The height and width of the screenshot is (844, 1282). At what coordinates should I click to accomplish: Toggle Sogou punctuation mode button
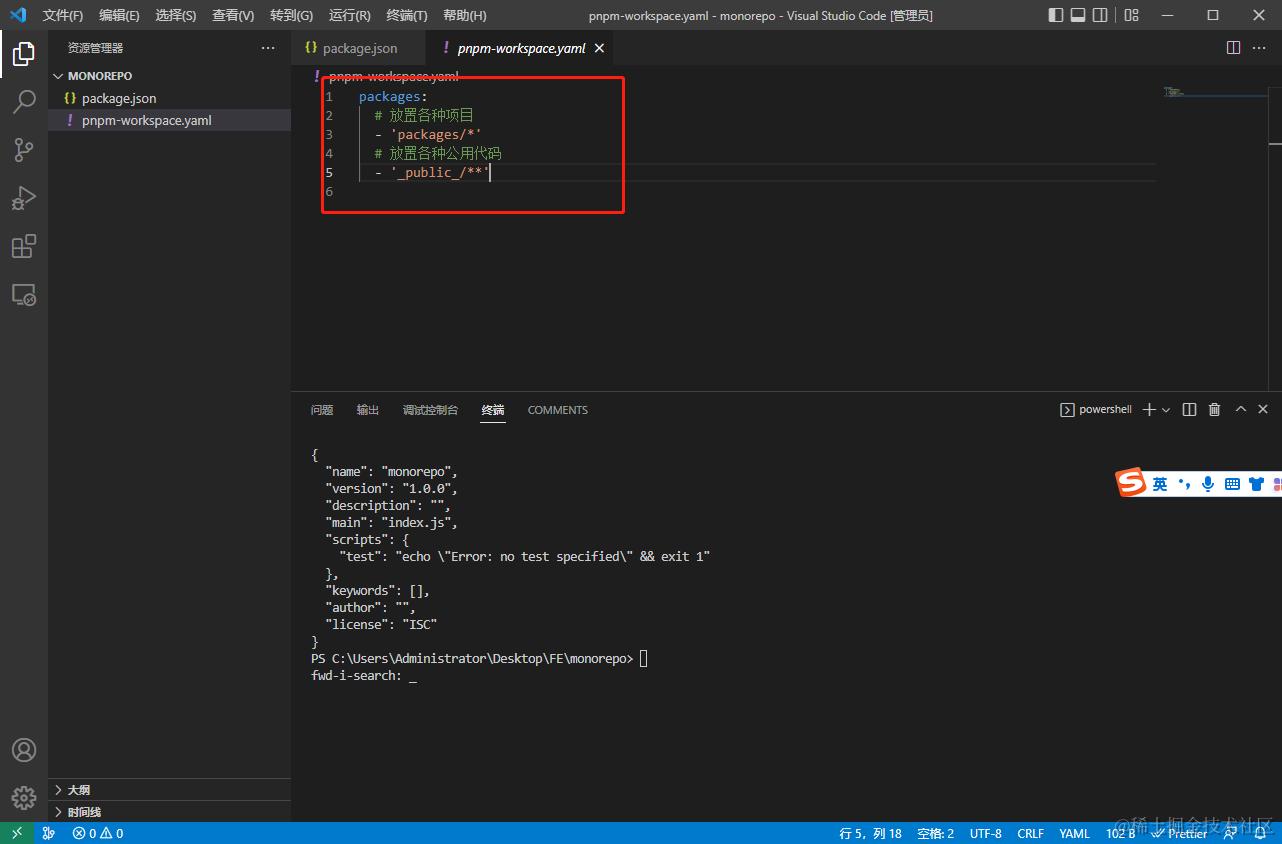click(x=1184, y=484)
